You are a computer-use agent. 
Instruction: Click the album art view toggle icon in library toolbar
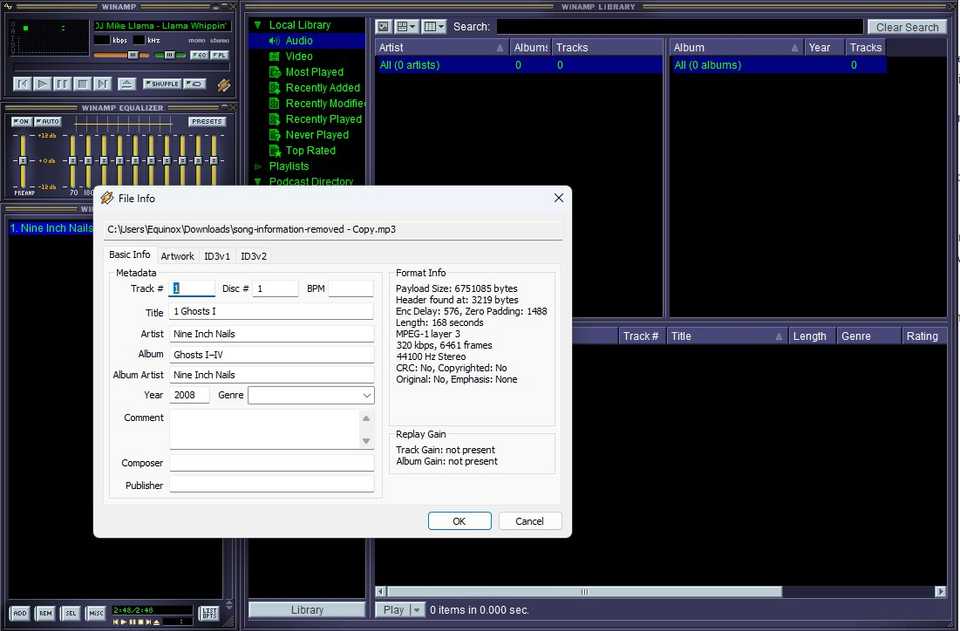(x=383, y=26)
